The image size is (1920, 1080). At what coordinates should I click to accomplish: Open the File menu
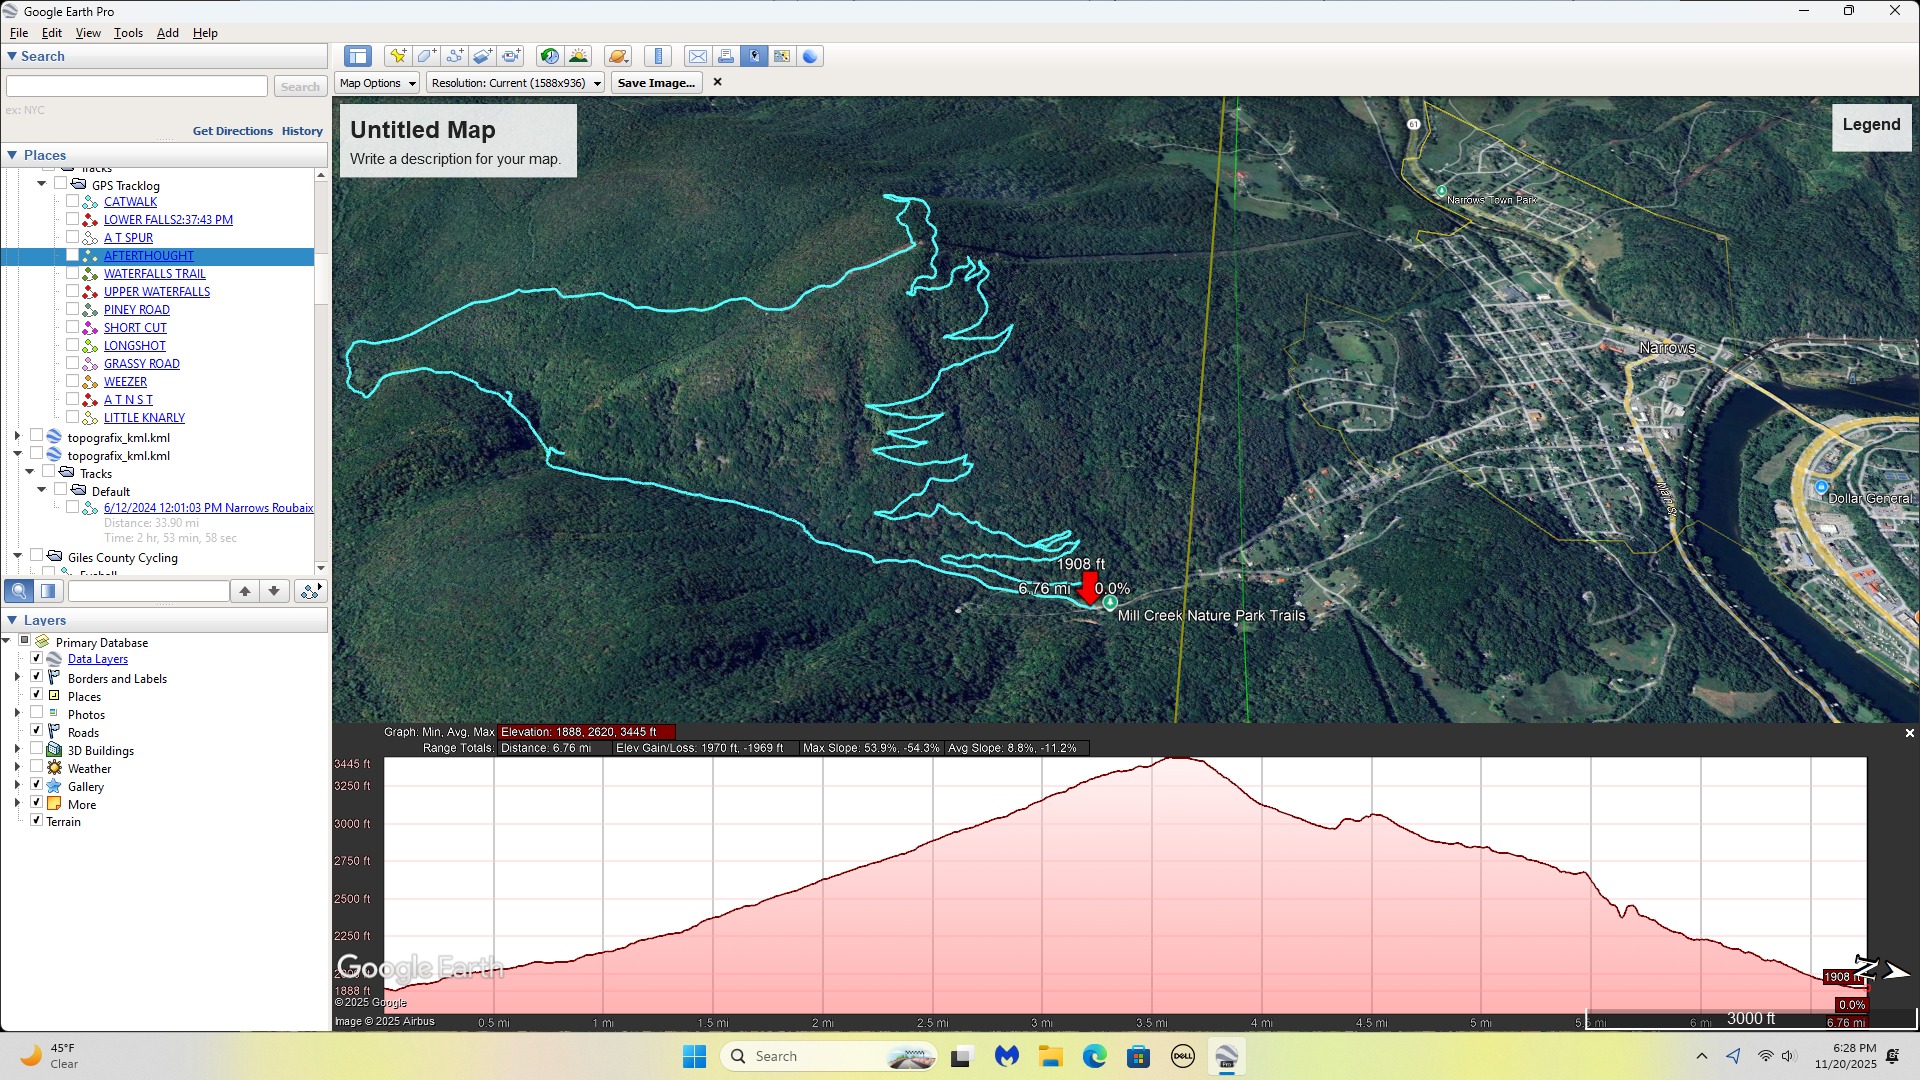point(18,33)
